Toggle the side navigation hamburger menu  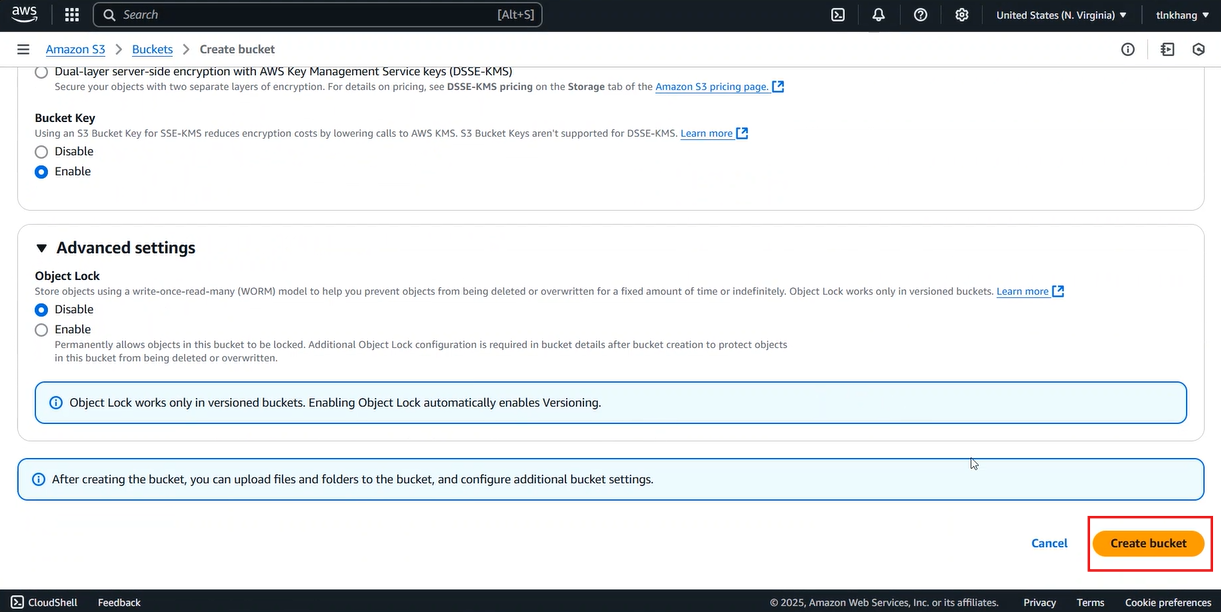point(23,49)
